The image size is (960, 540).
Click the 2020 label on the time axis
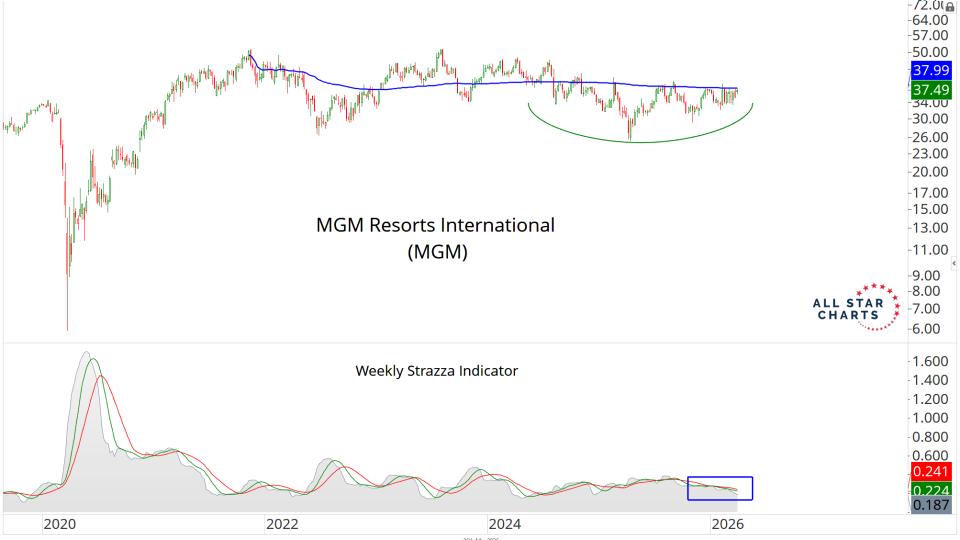click(x=60, y=524)
